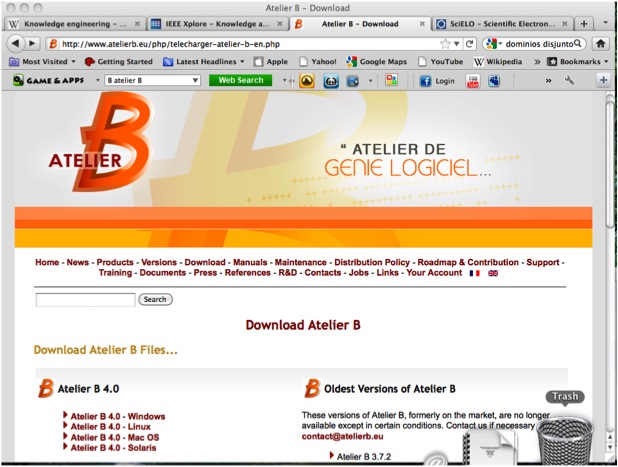This screenshot has width=618, height=467.
Task: Open the Atelier B 4.0 - Solaris download
Action: coord(113,448)
